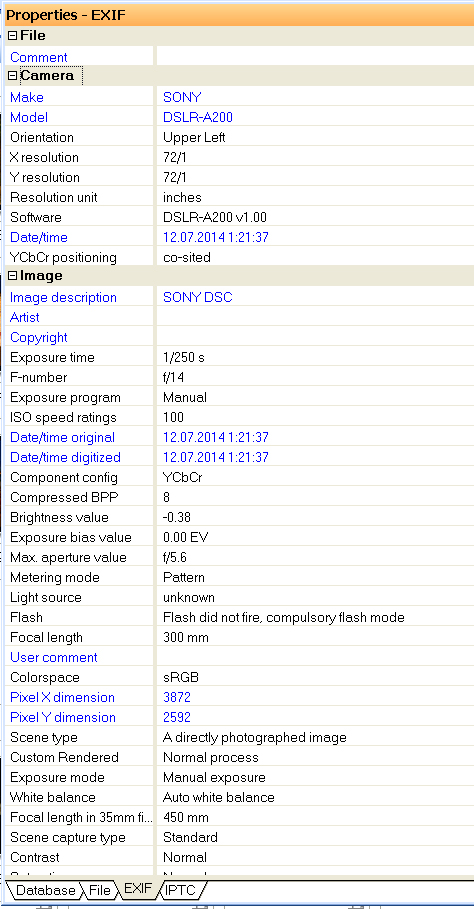
Task: Select the Exposure program label
Action: tap(65, 397)
